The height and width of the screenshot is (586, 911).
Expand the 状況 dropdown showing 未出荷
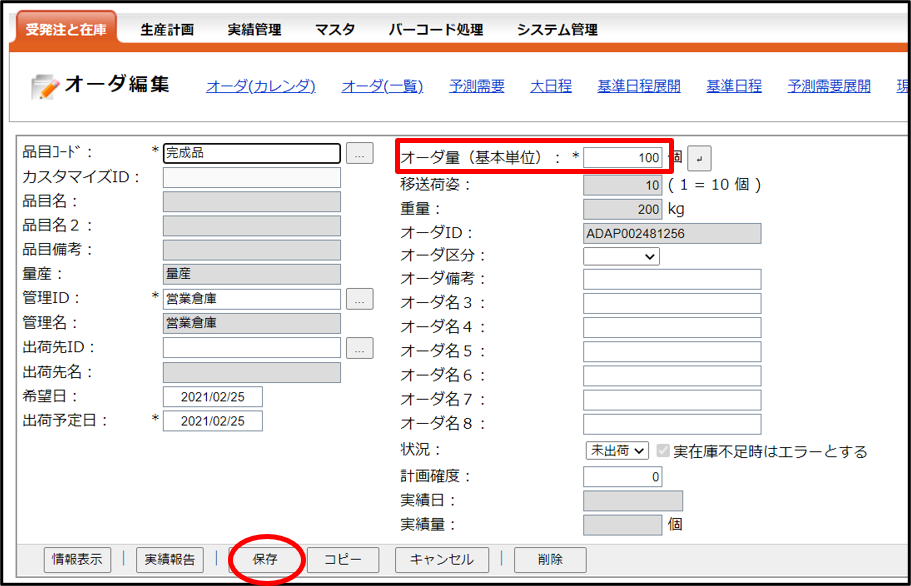click(617, 452)
